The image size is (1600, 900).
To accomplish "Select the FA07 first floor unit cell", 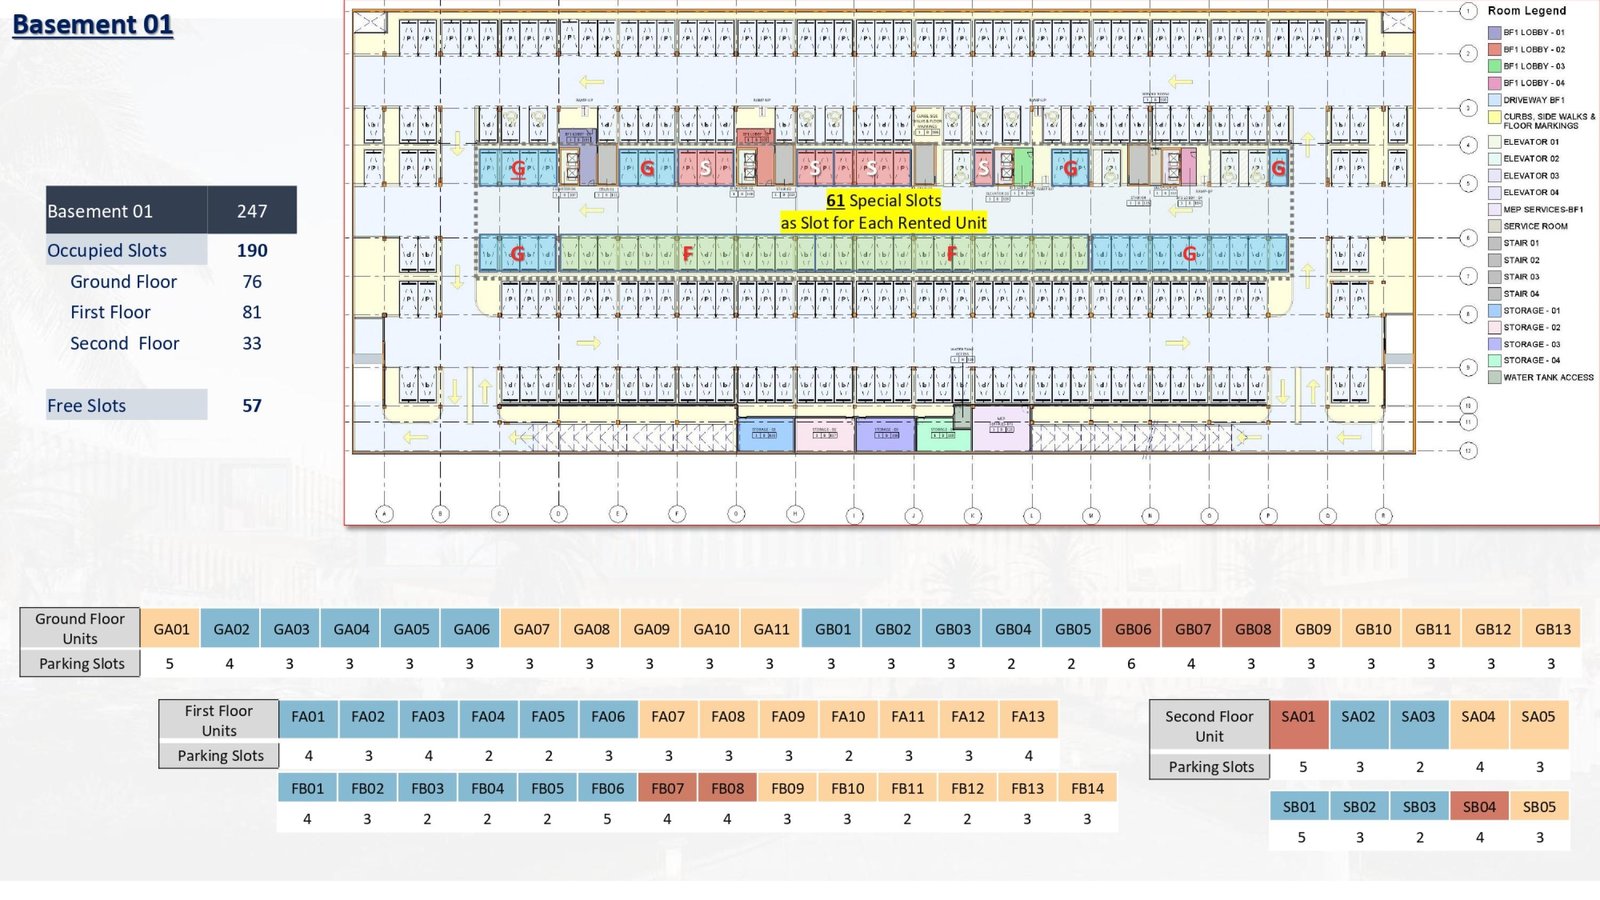I will [x=668, y=717].
